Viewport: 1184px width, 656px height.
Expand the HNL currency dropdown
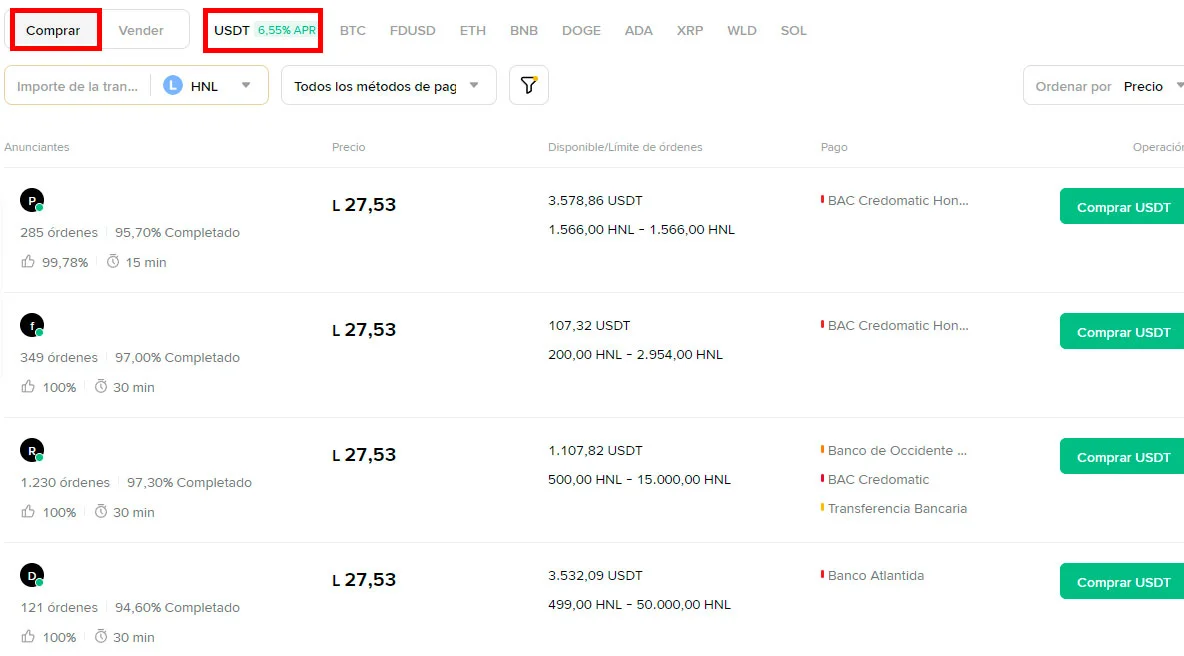(245, 85)
